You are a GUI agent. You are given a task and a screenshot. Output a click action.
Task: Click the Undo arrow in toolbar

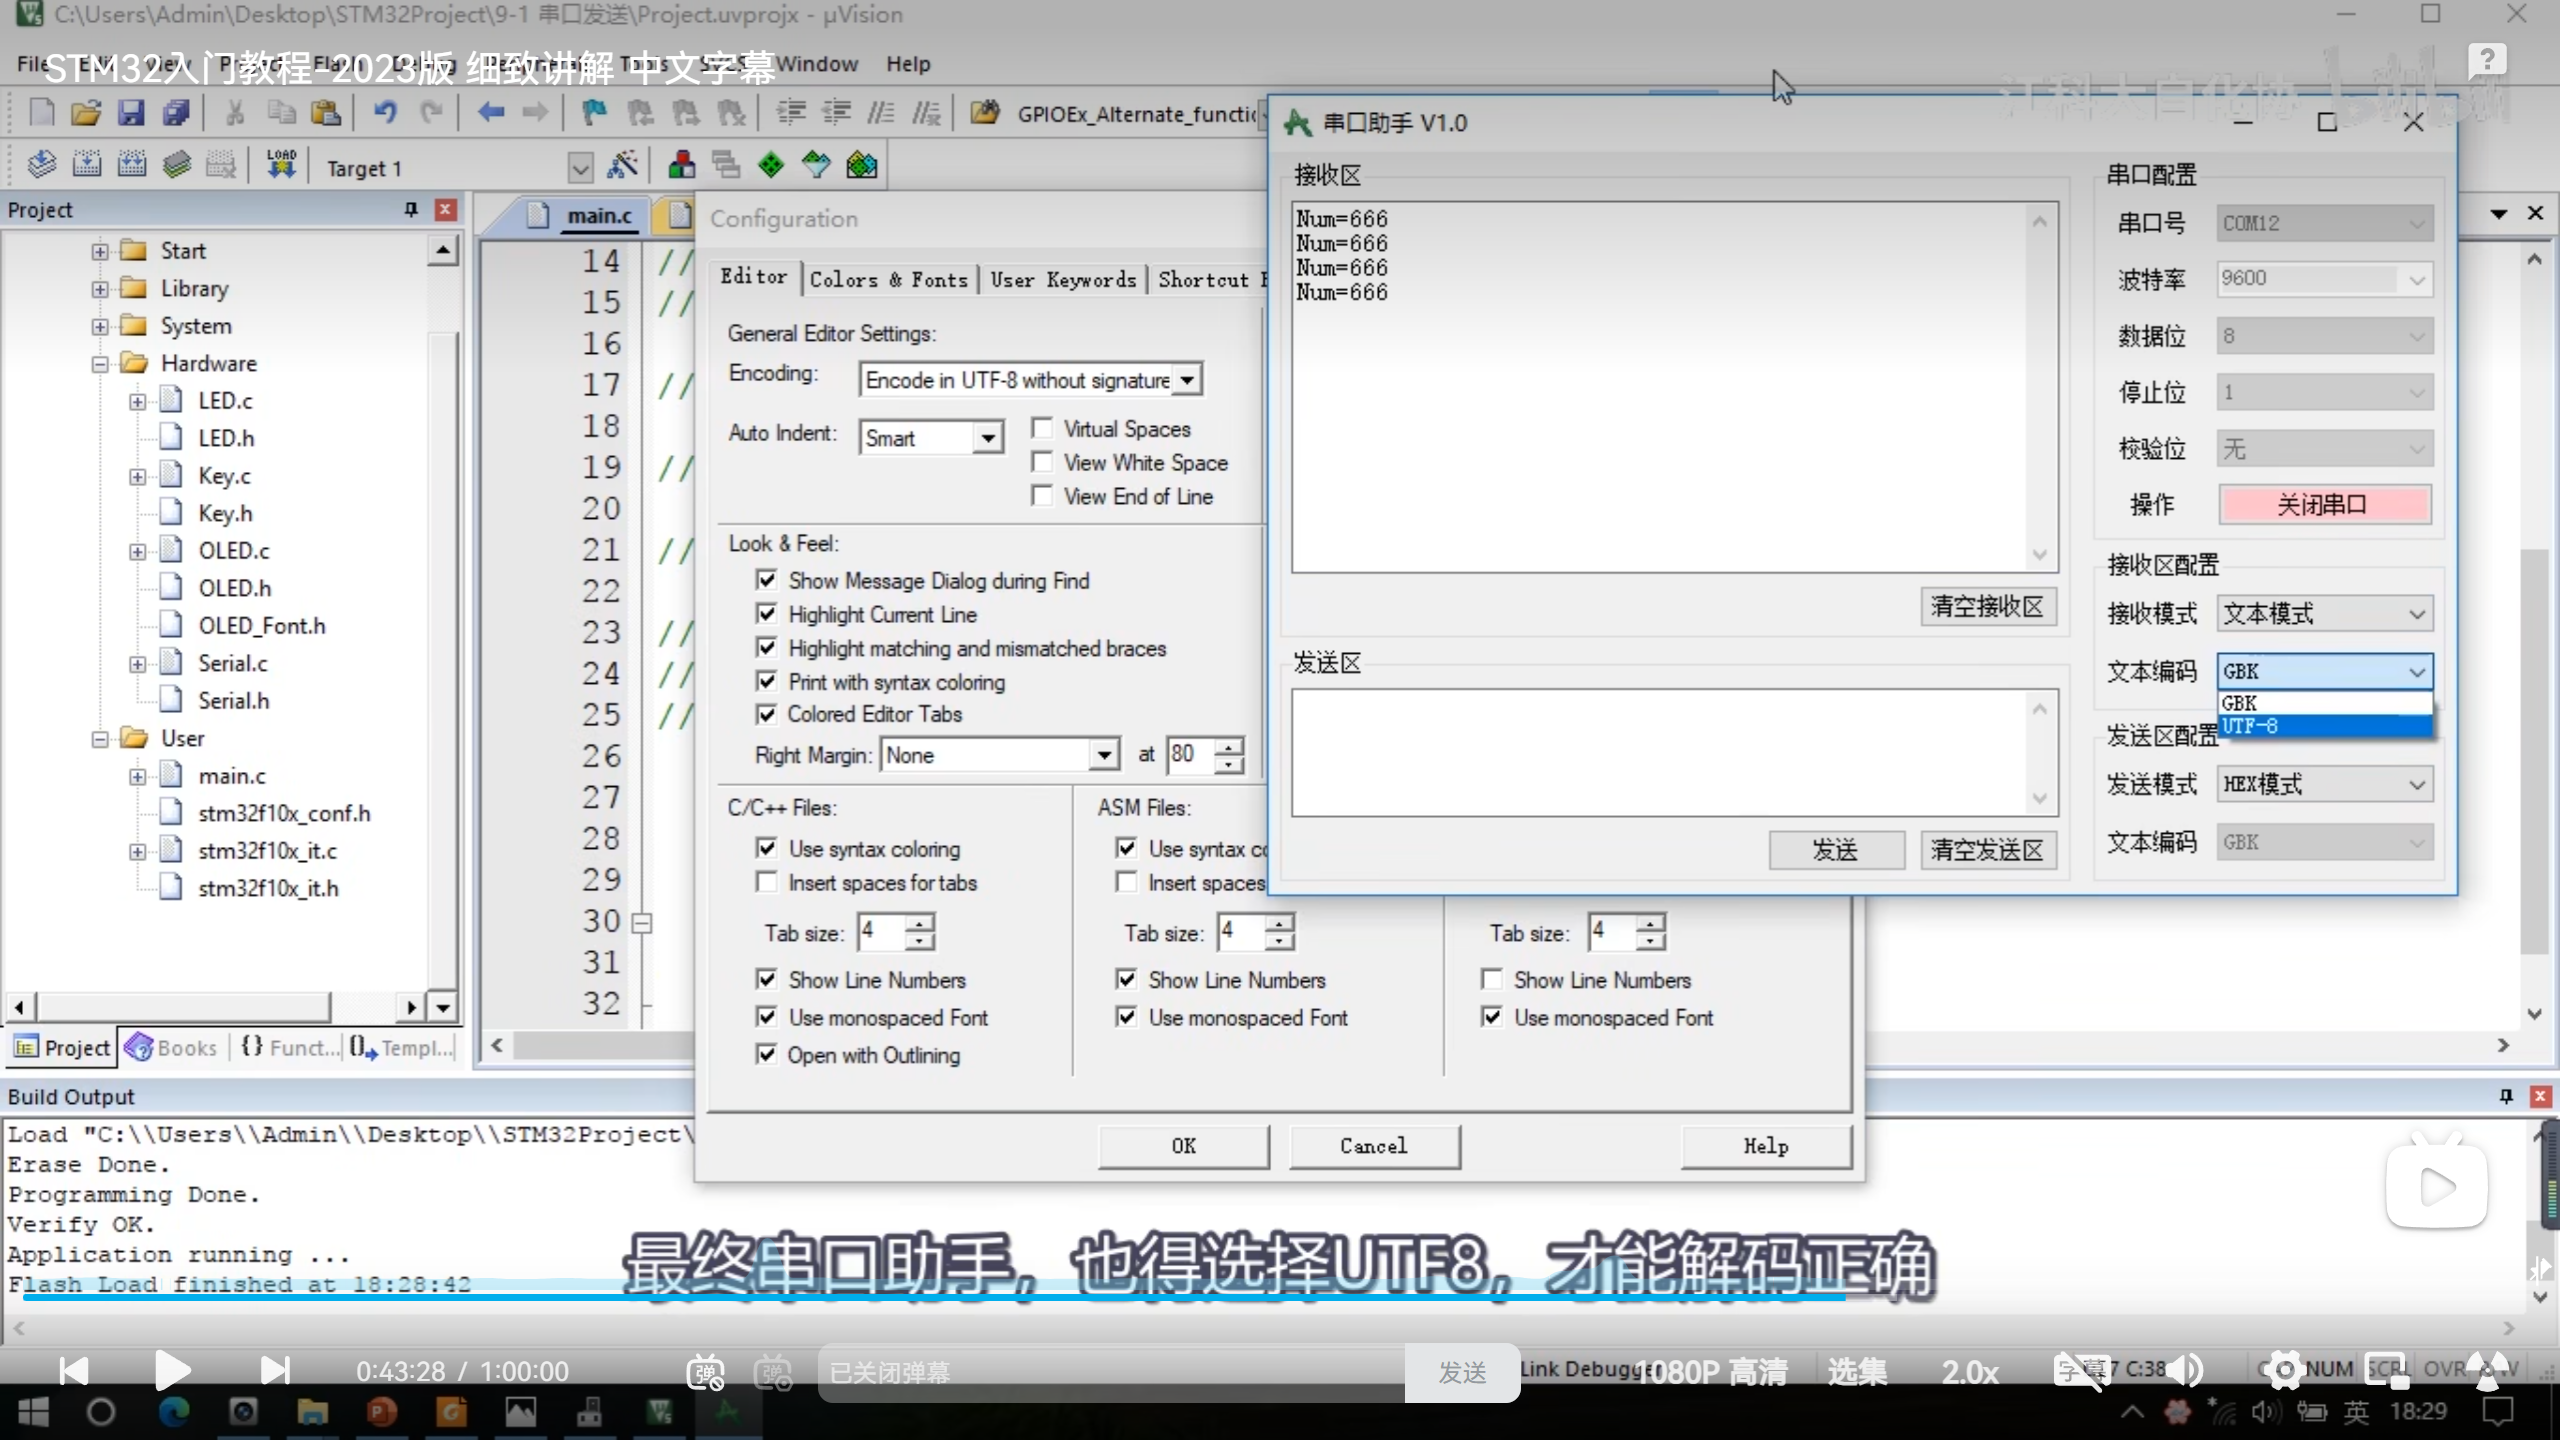pos(385,113)
